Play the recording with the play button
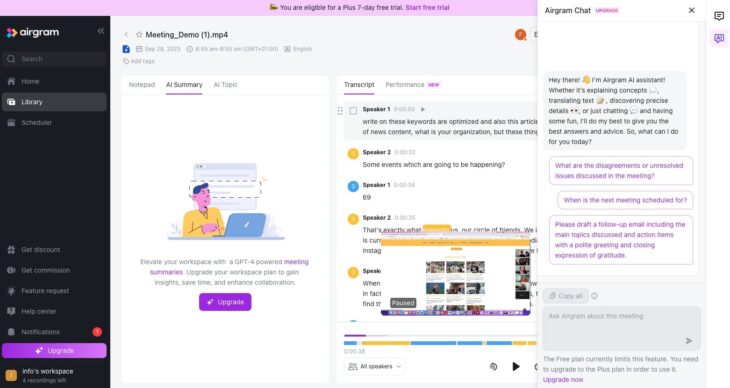Image resolution: width=730 pixels, height=388 pixels. (x=516, y=367)
